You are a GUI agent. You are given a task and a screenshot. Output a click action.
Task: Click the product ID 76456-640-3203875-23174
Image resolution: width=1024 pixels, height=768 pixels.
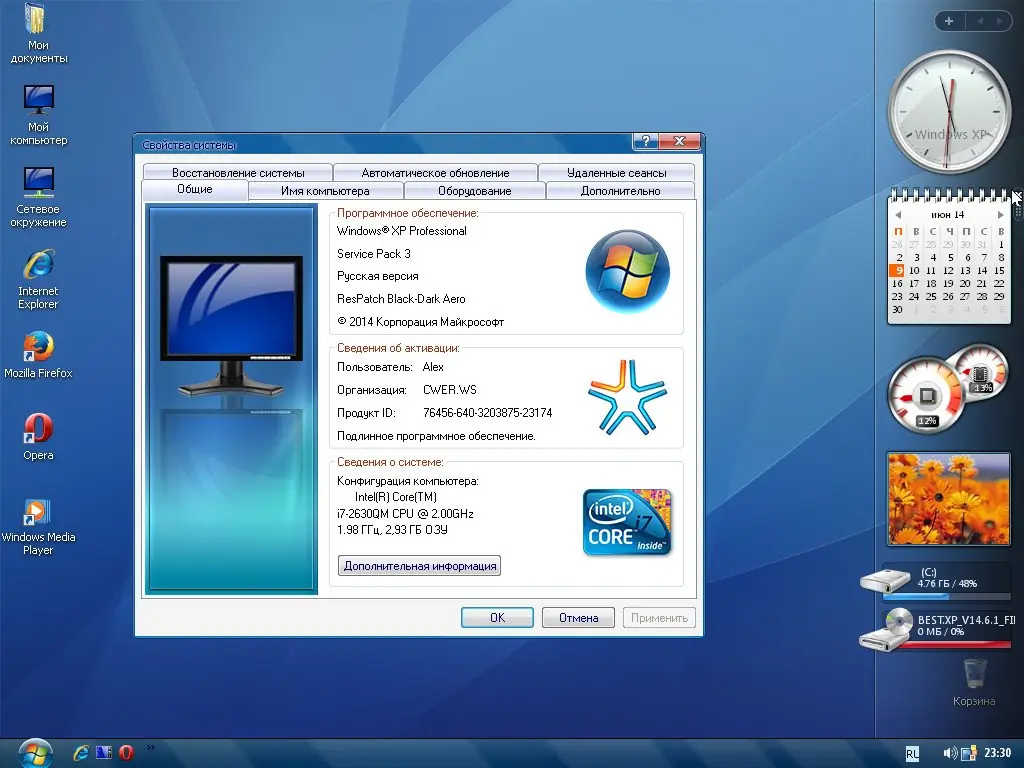point(487,413)
